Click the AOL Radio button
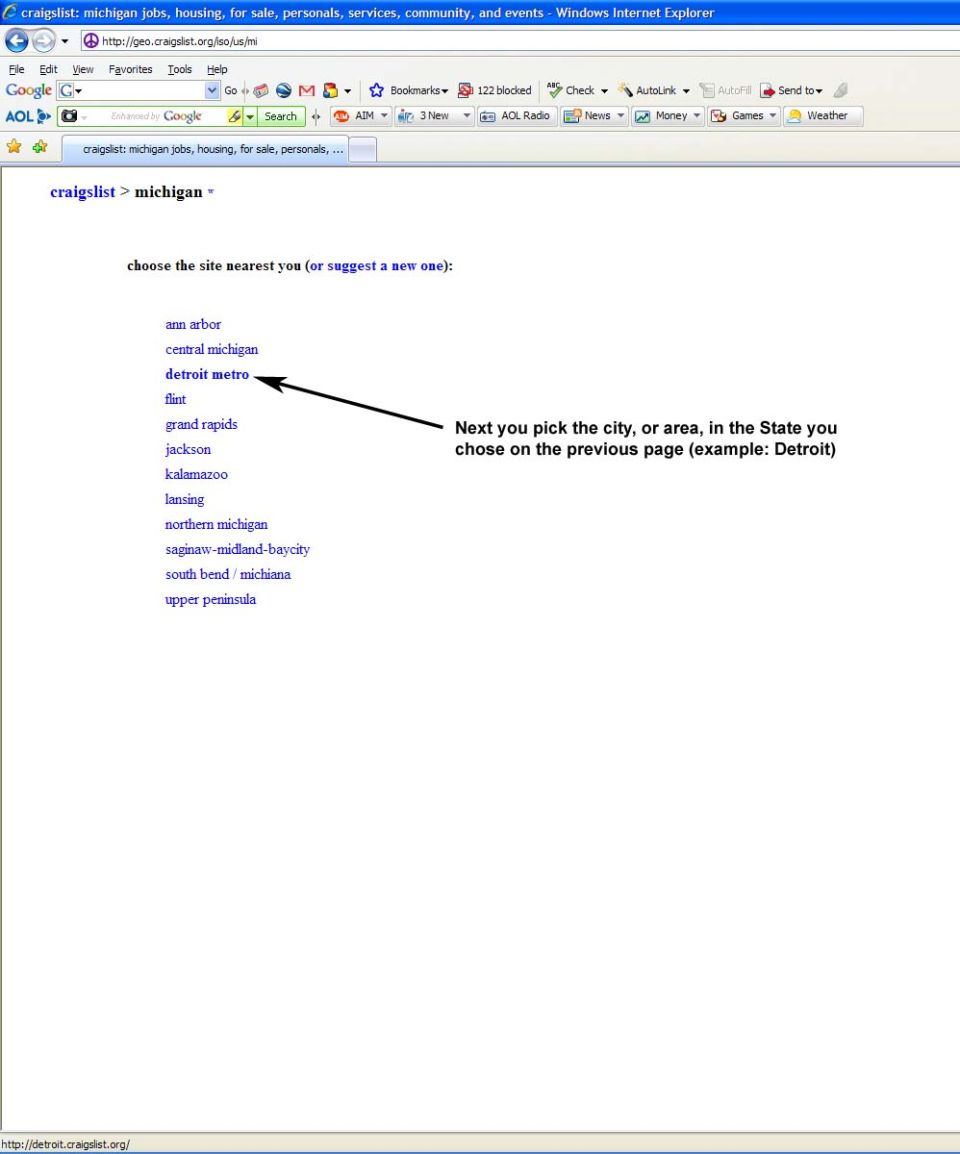960x1154 pixels. [517, 116]
